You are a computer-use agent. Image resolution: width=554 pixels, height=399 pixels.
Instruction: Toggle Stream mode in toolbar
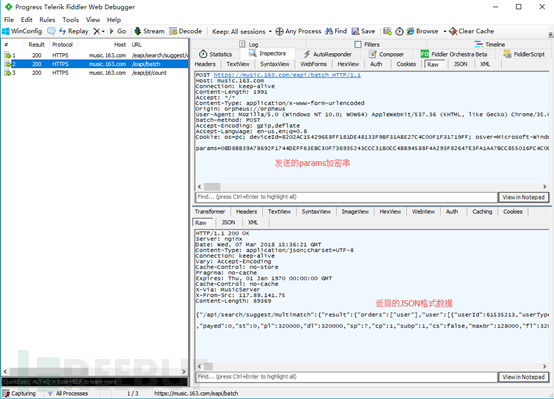pos(149,31)
